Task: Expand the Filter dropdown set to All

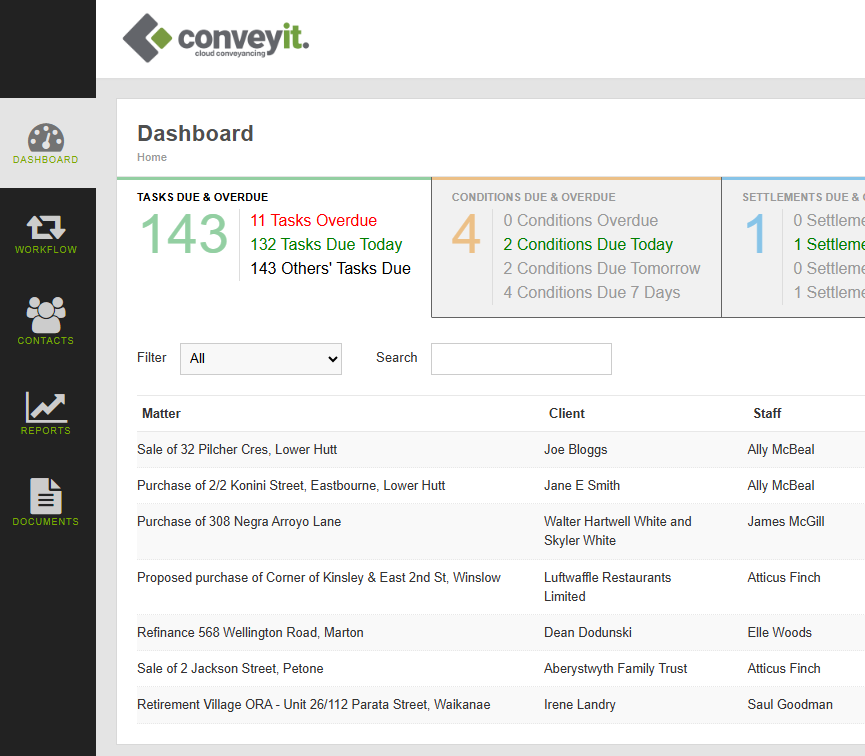Action: point(261,359)
